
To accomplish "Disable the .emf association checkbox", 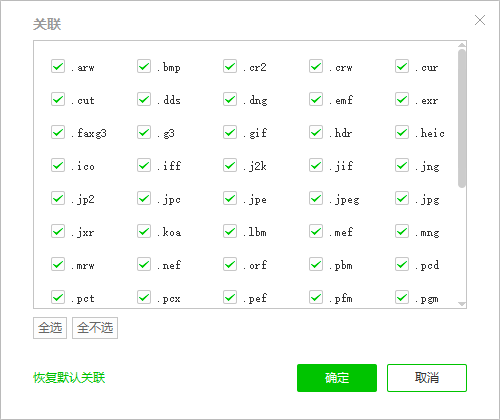I will (x=316, y=99).
